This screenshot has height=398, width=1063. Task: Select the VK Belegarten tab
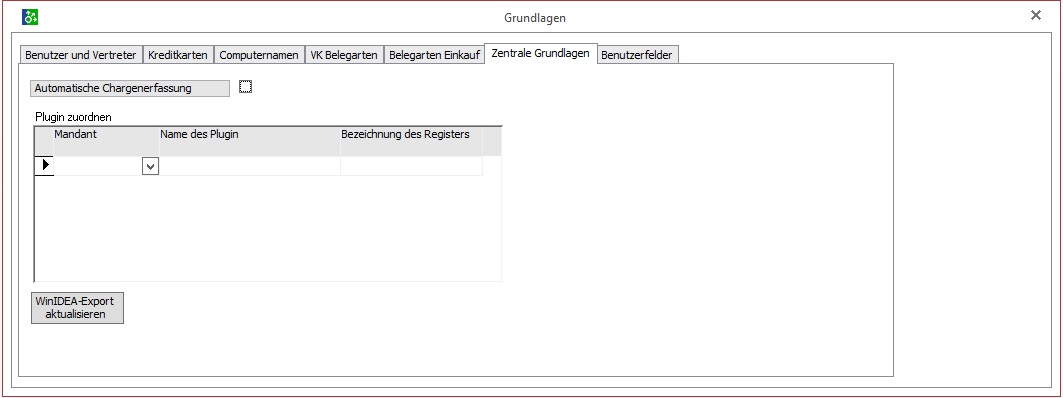[x=344, y=55]
